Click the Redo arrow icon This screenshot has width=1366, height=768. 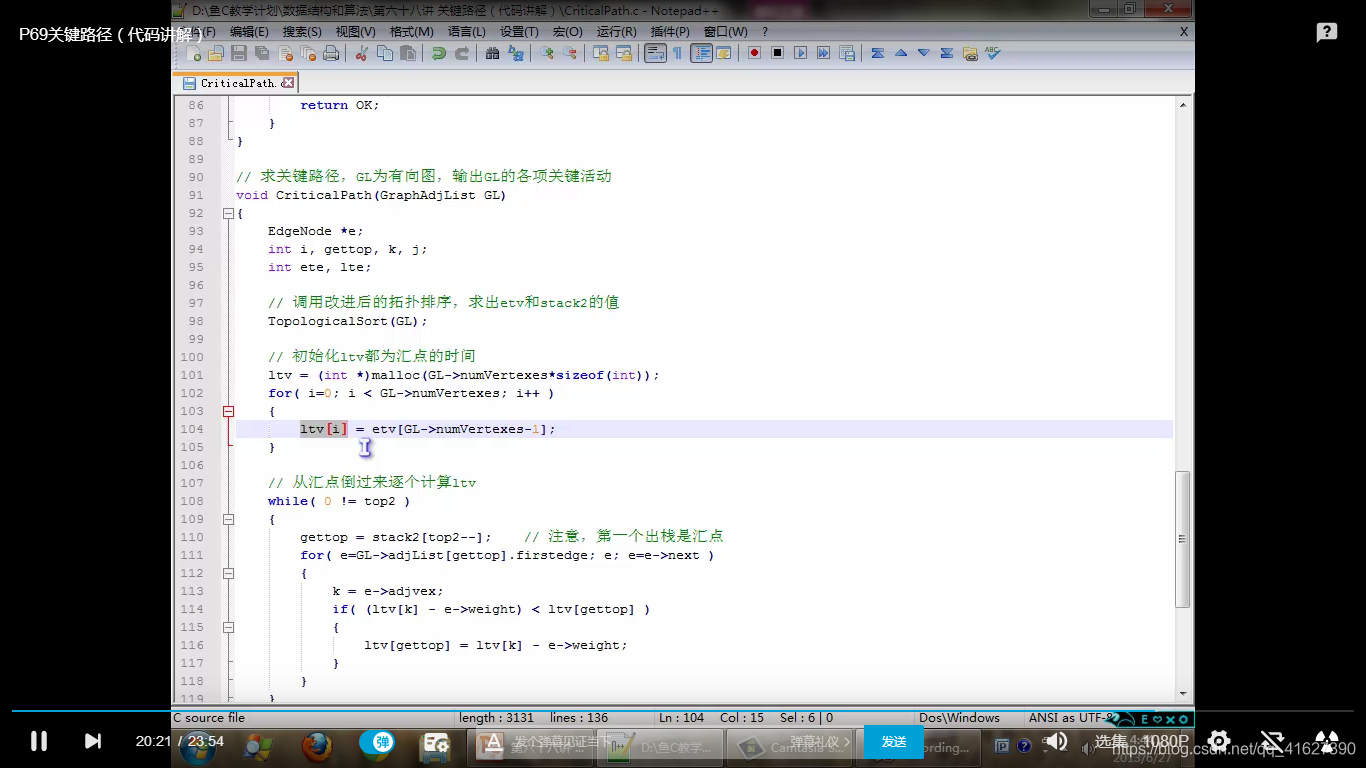pyautogui.click(x=461, y=53)
